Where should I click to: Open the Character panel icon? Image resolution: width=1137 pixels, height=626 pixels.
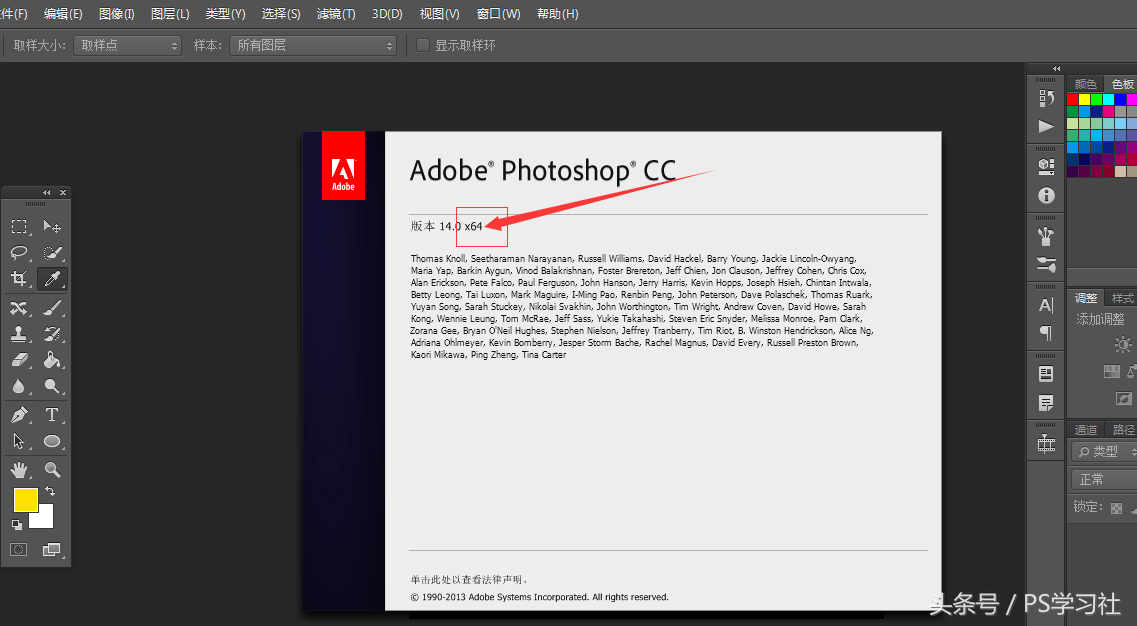click(x=1046, y=305)
